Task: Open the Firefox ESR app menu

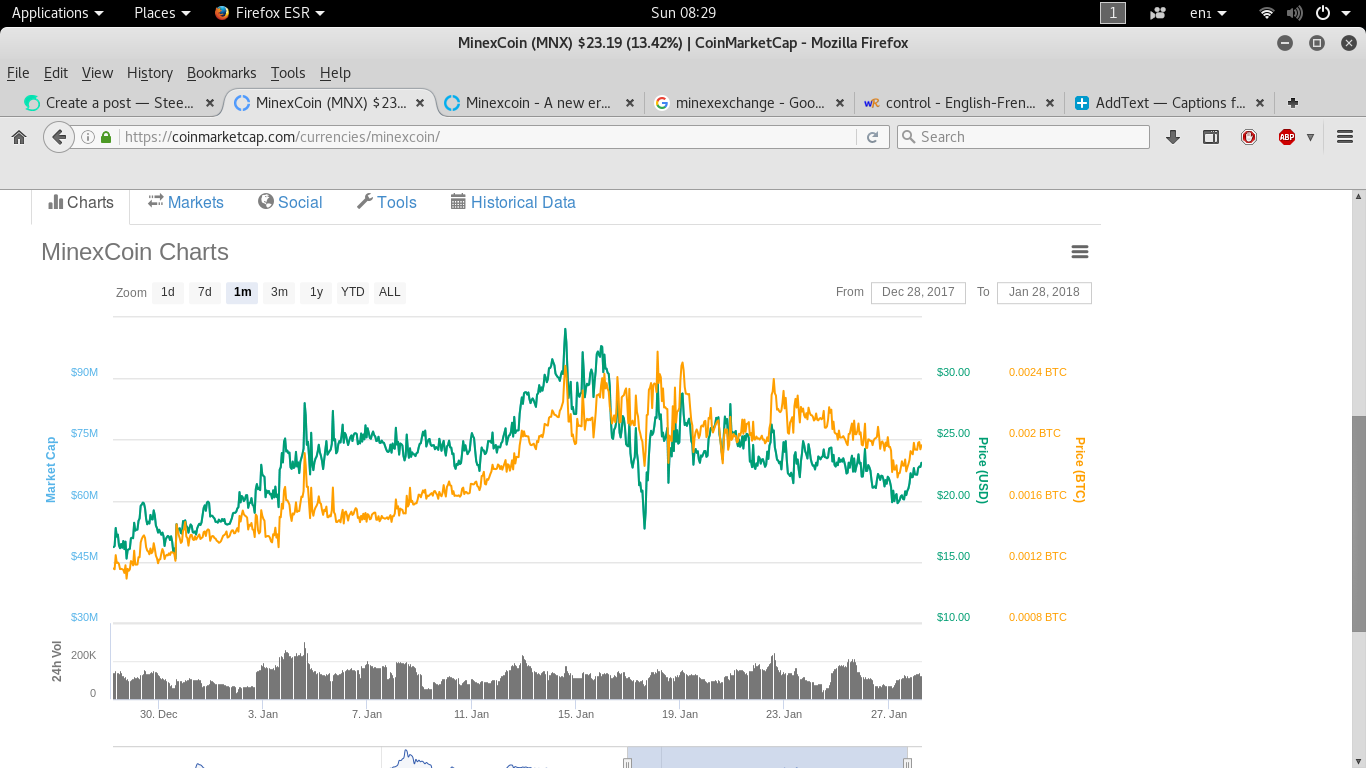Action: (269, 13)
